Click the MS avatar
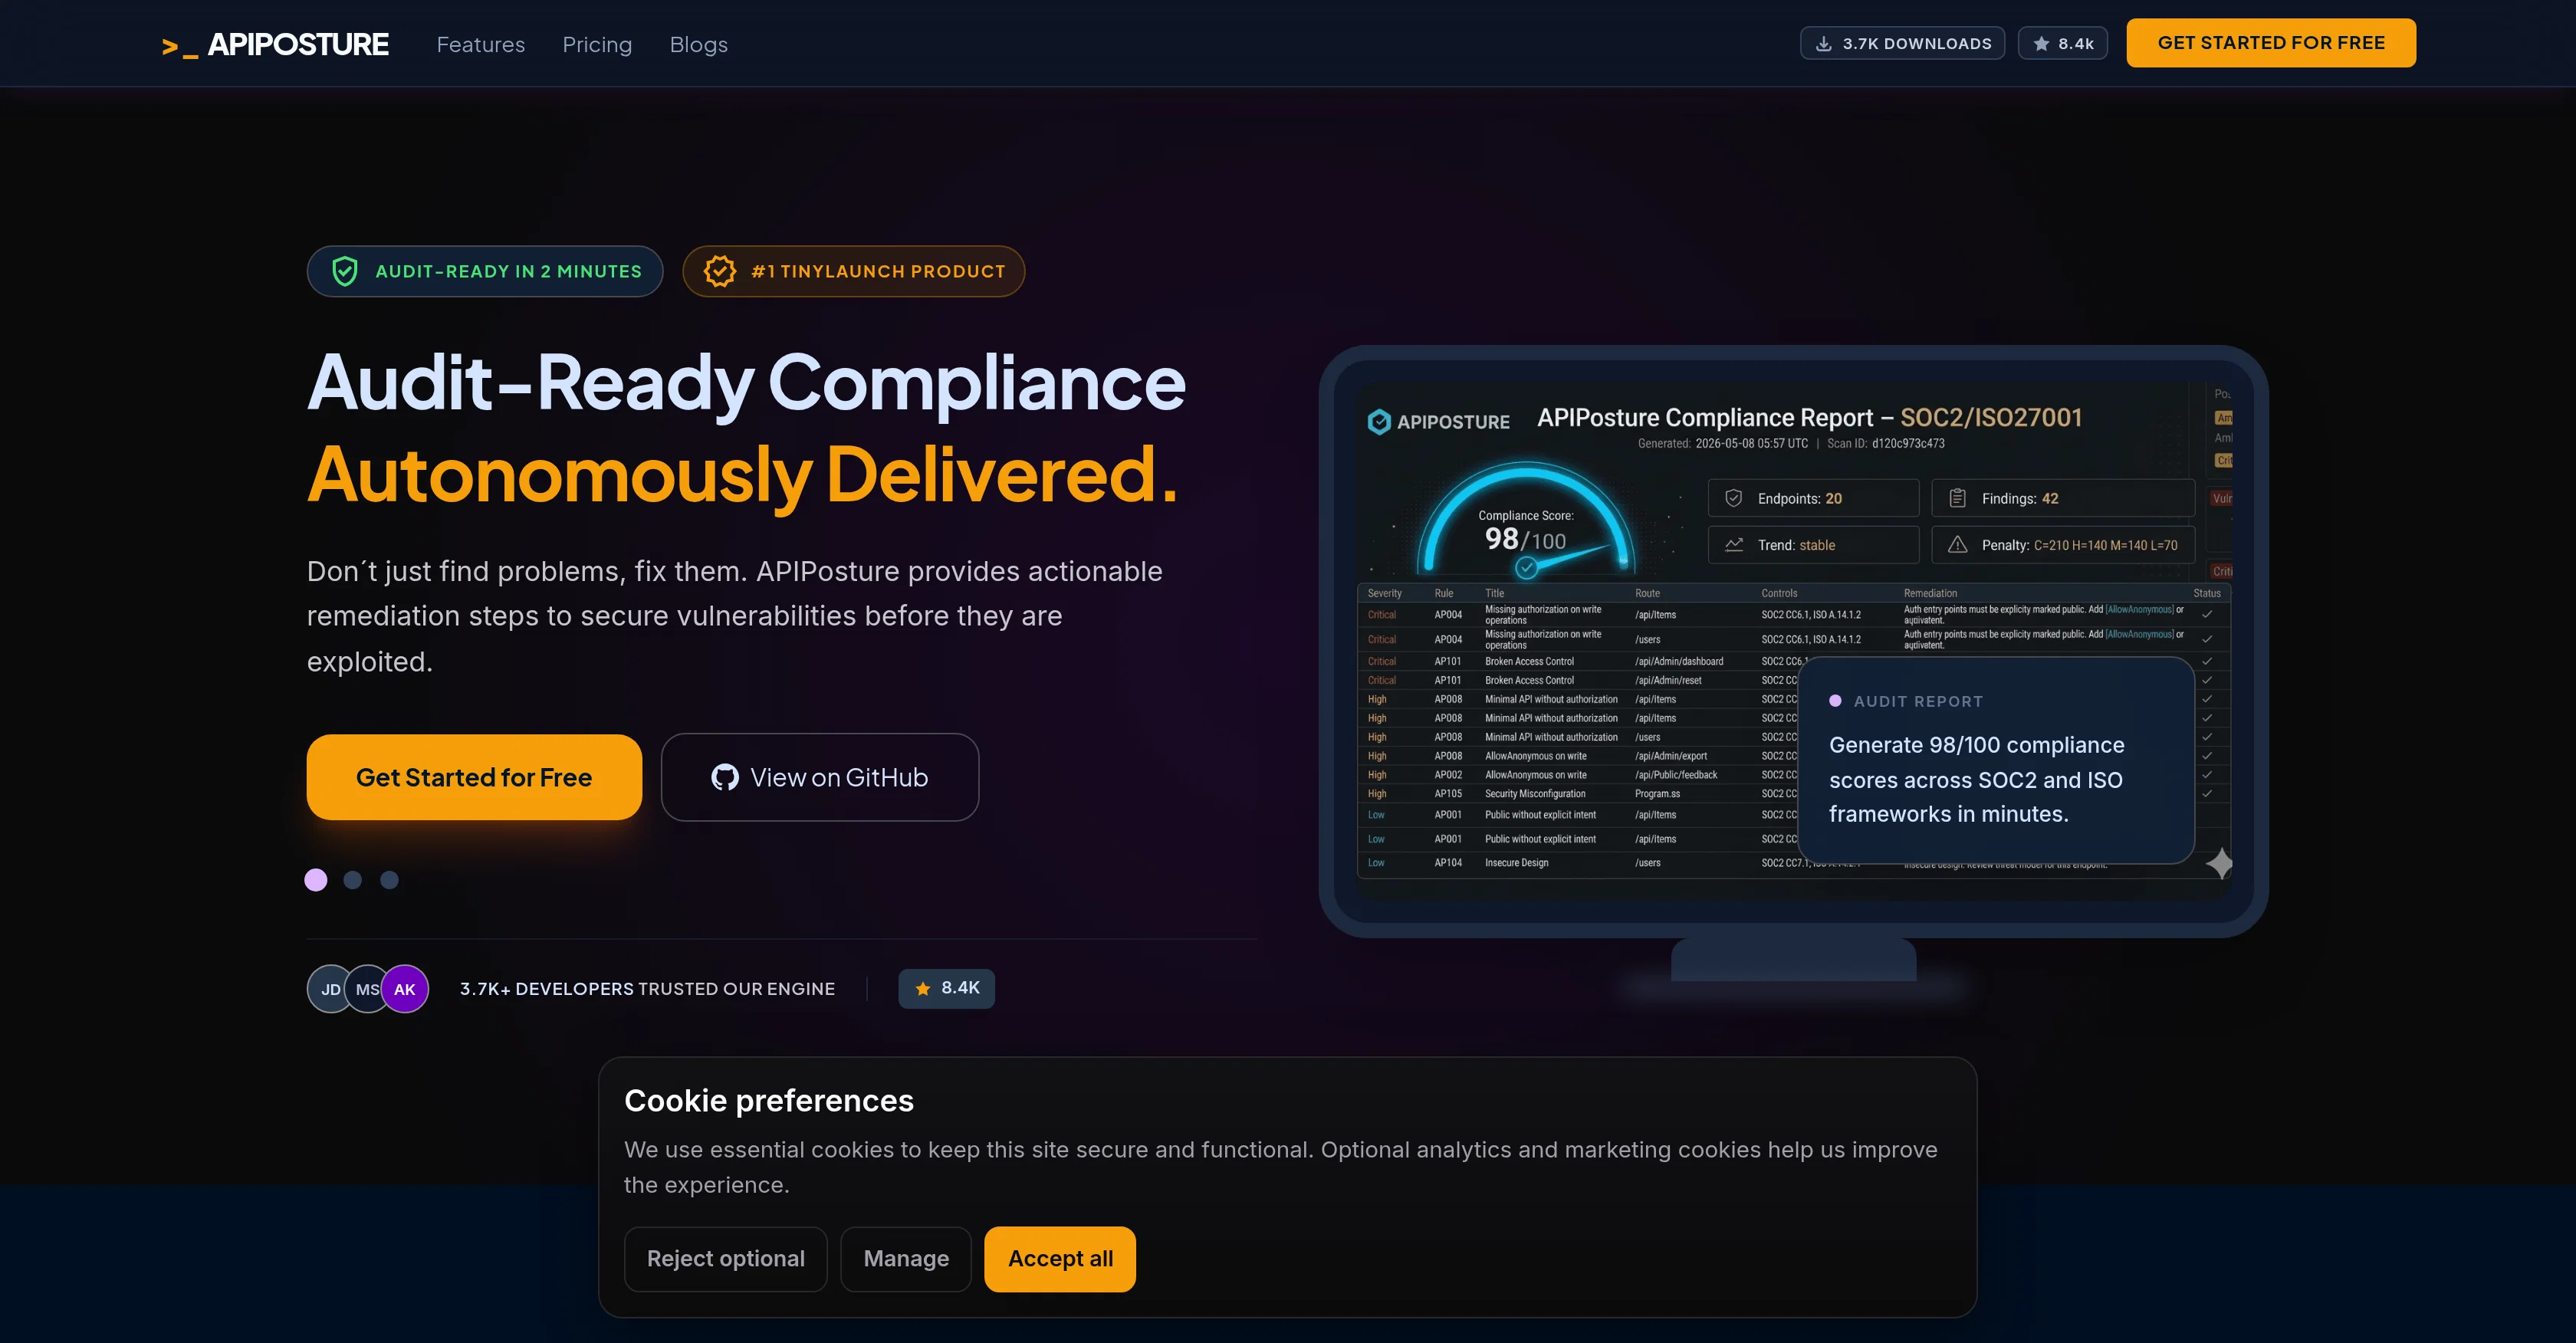Viewport: 2576px width, 1343px height. coord(367,989)
